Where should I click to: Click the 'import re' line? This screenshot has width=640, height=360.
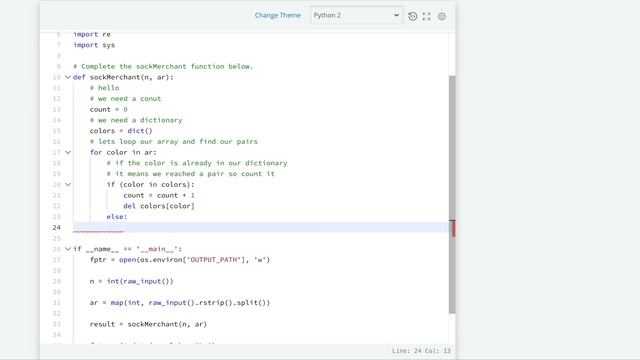92,34
